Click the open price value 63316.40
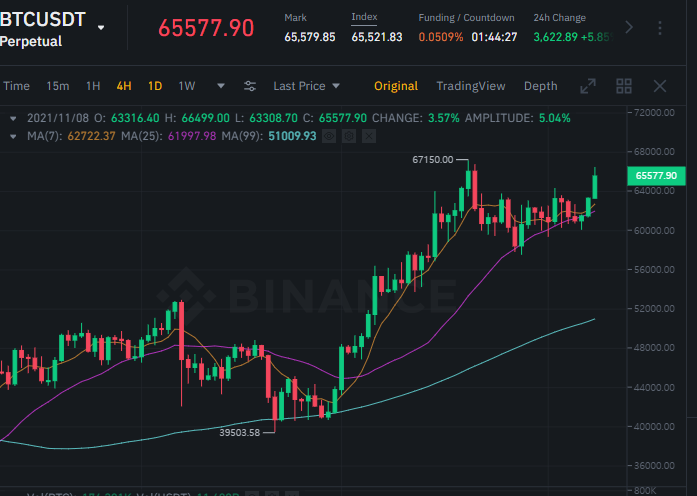Screen dimensions: 697x496 (135, 118)
